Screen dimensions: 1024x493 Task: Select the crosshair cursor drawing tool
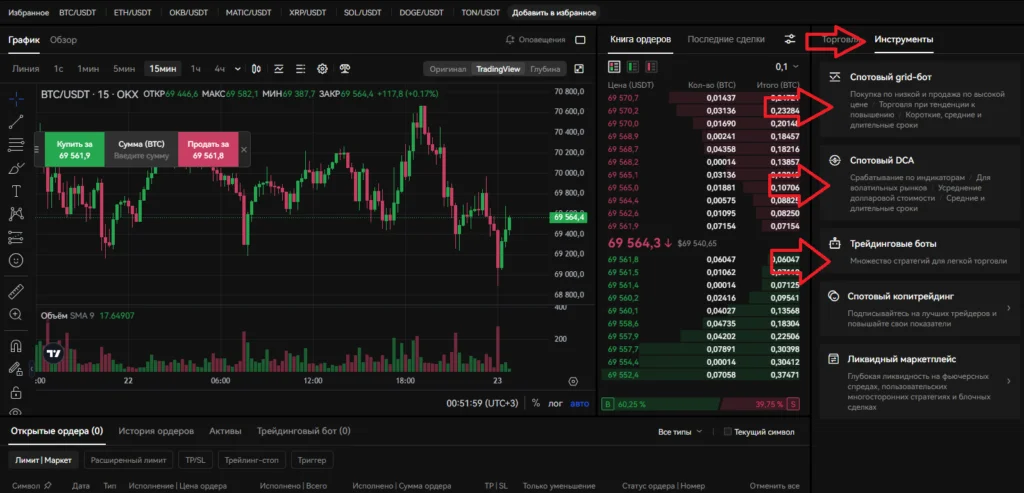click(16, 99)
